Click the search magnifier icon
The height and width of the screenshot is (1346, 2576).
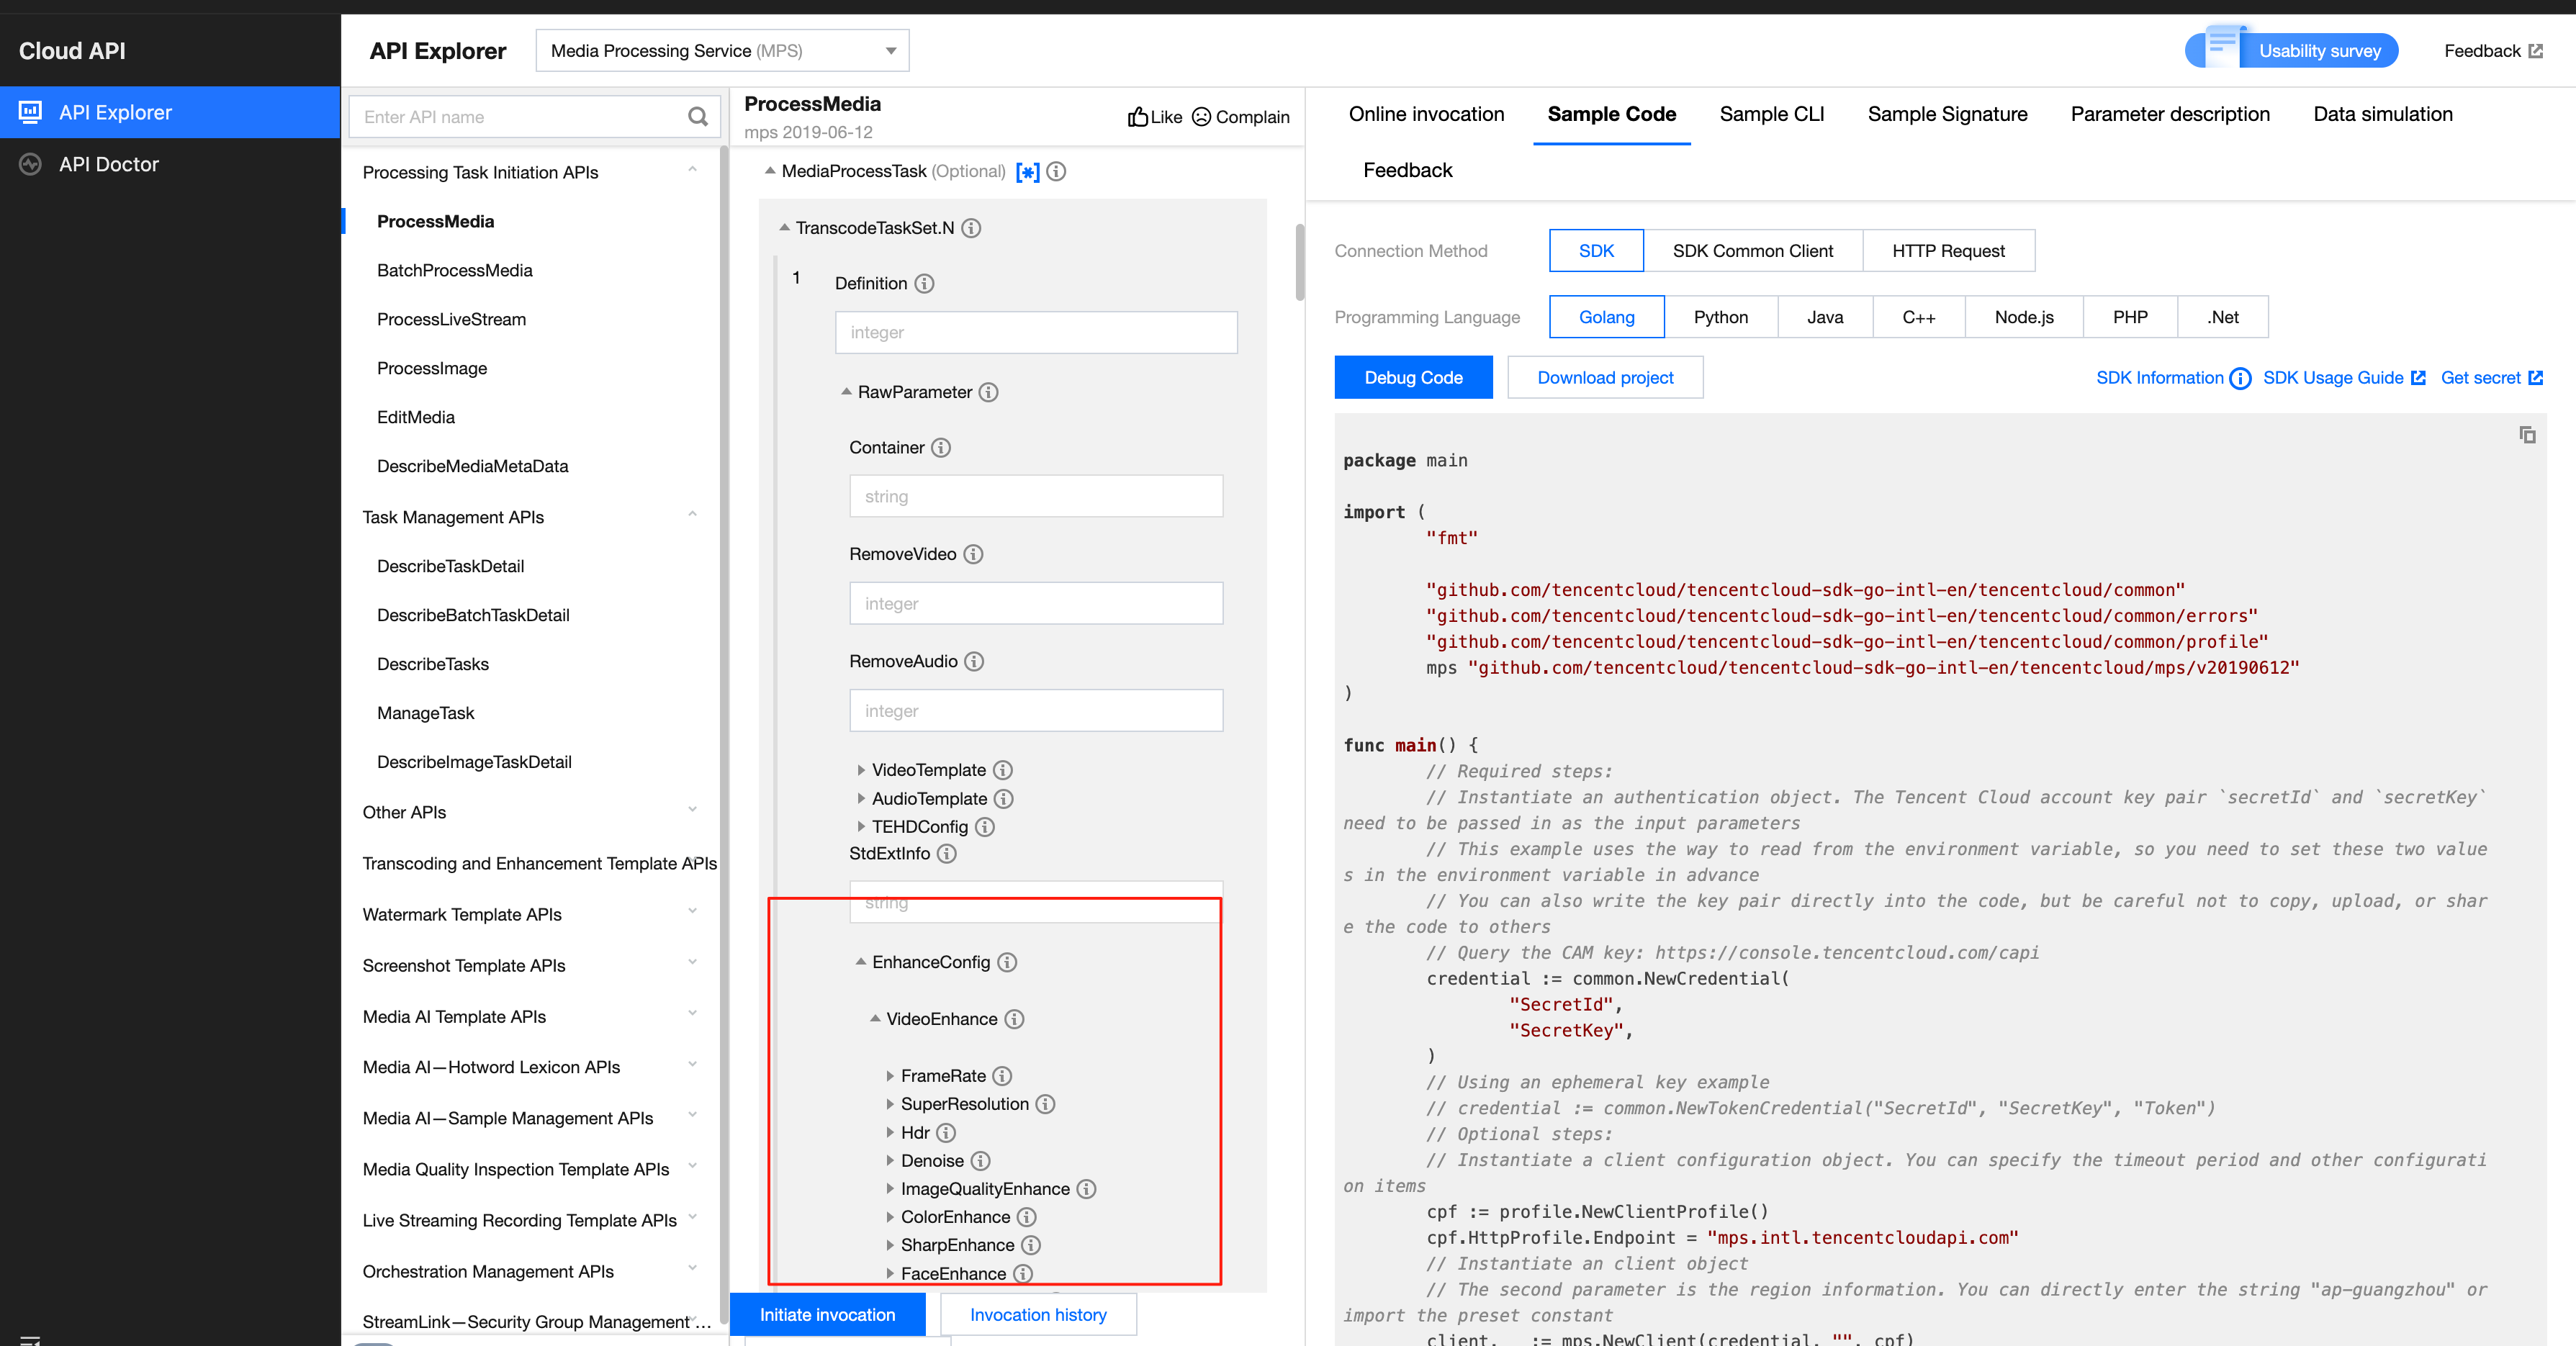click(x=697, y=117)
